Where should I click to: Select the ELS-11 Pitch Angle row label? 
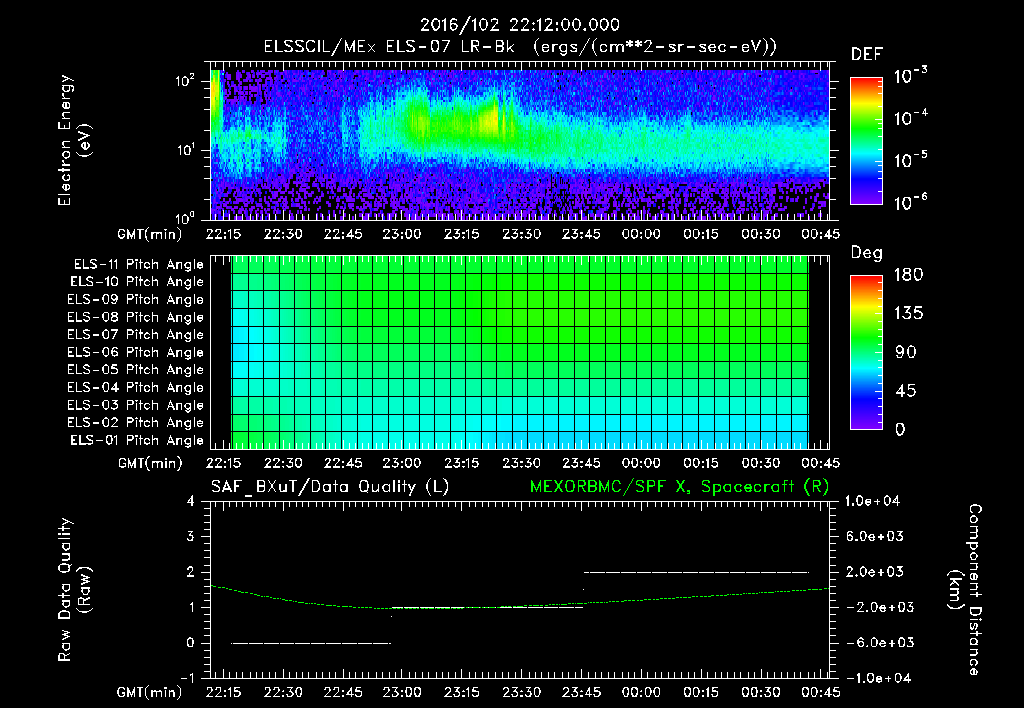coord(138,265)
